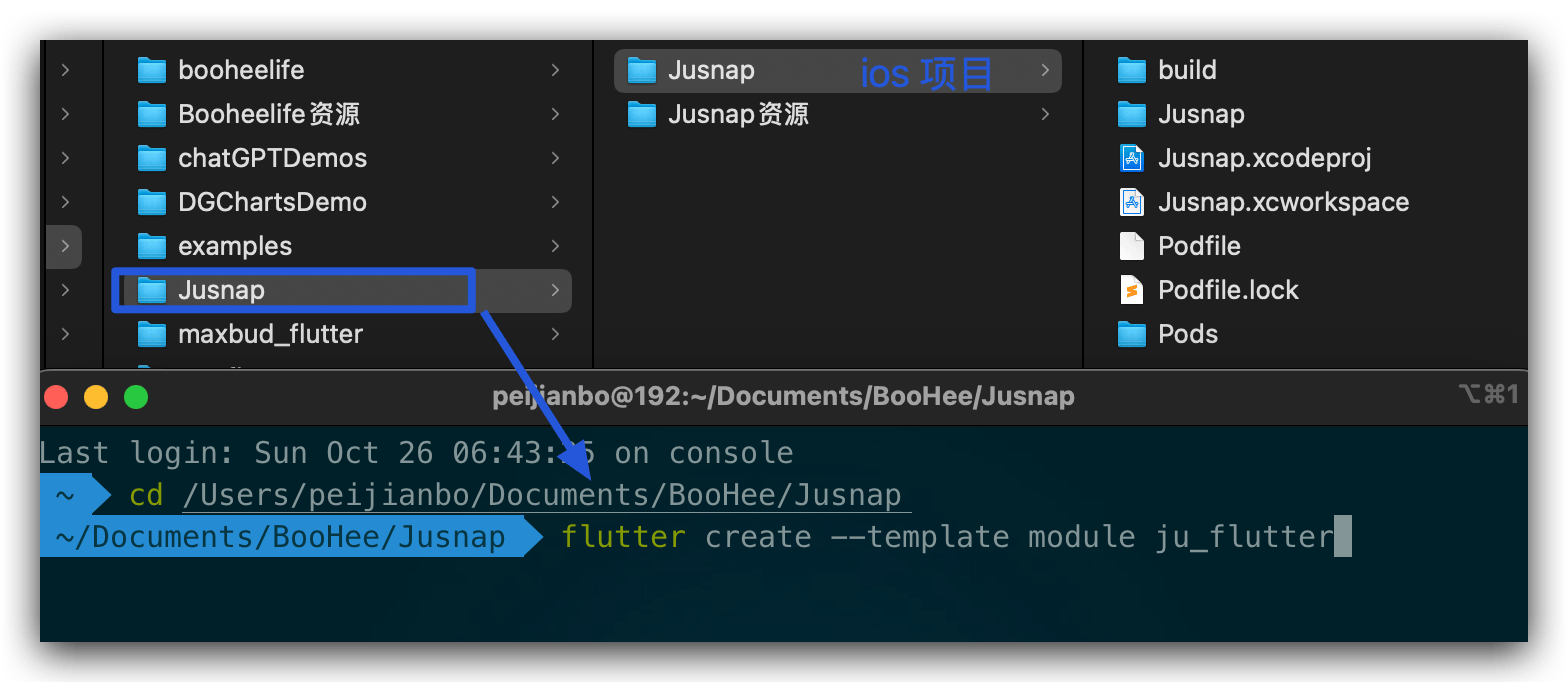The image size is (1568, 682).
Task: Click the terminal's yellow minimize button
Action: coord(96,397)
